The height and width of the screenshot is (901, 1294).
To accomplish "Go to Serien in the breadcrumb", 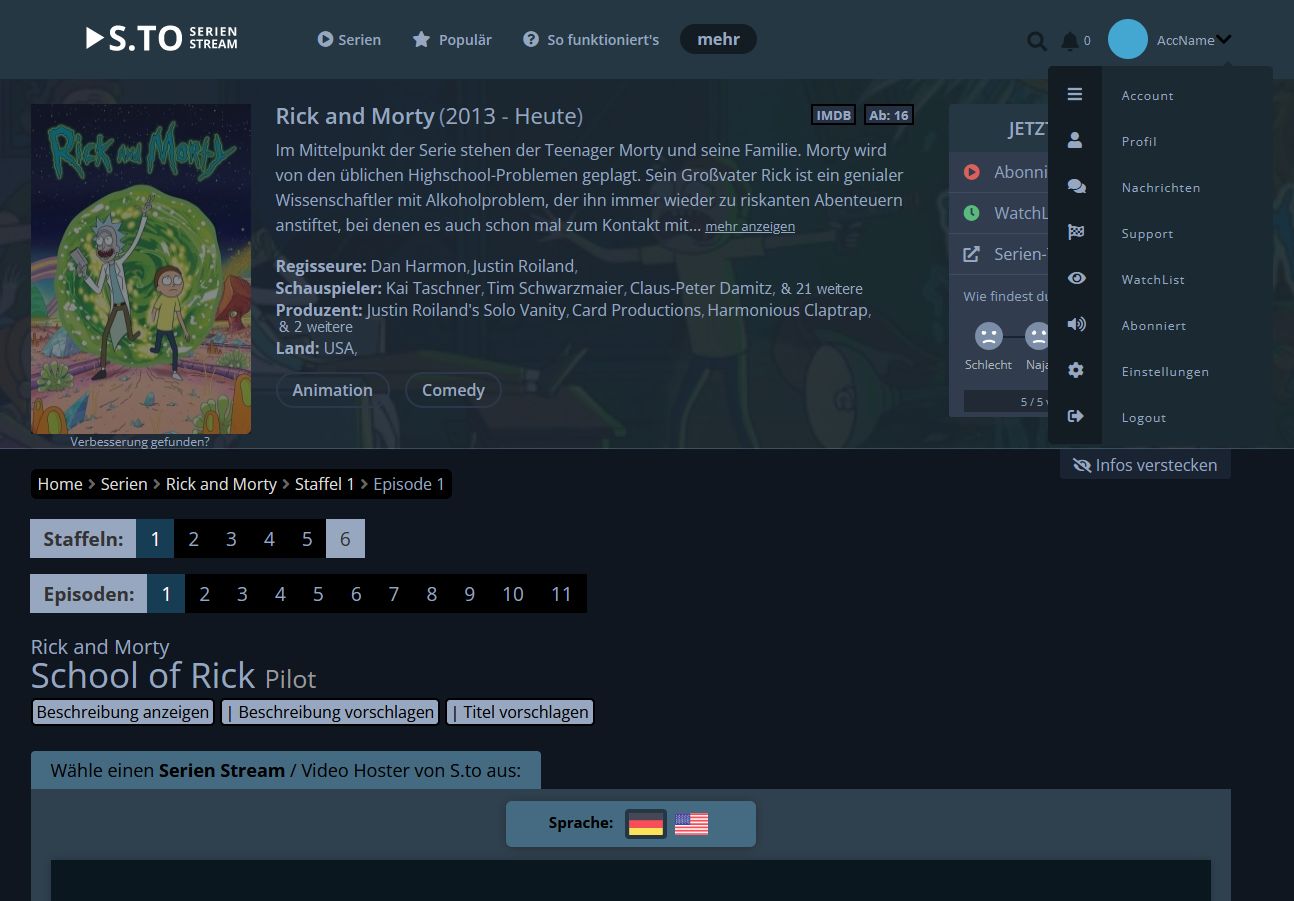I will (124, 484).
